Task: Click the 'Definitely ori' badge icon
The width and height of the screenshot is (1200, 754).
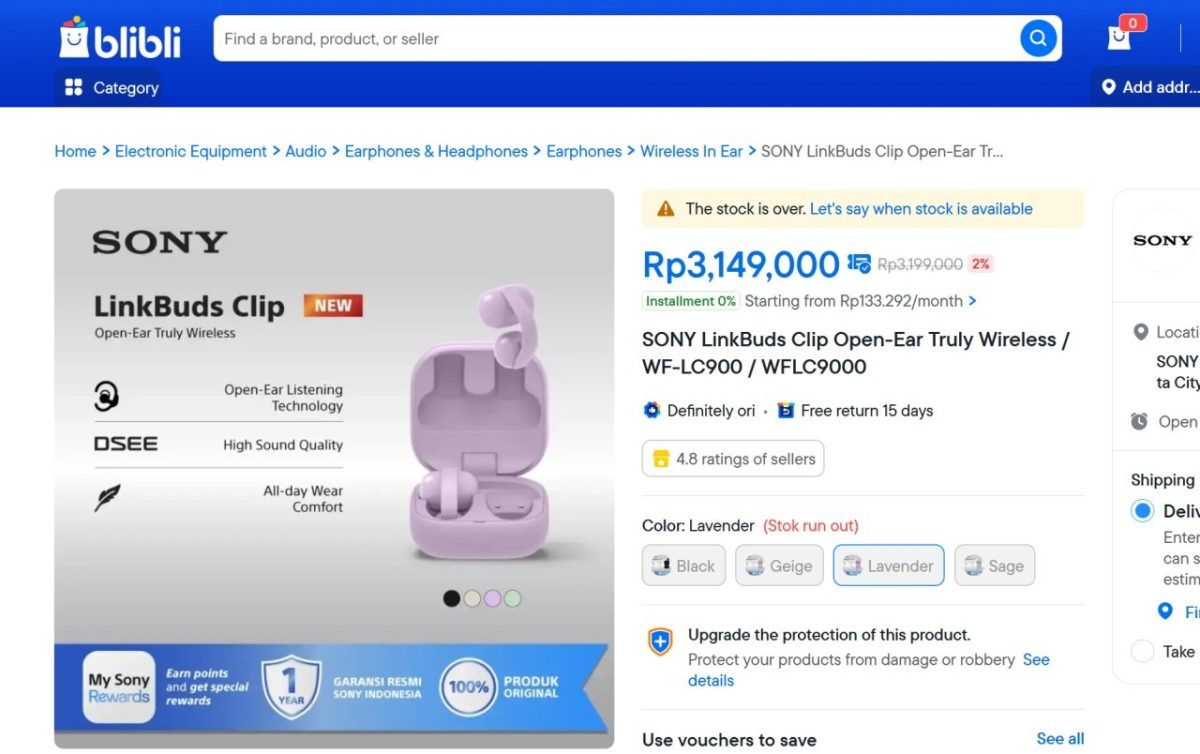Action: pos(652,410)
